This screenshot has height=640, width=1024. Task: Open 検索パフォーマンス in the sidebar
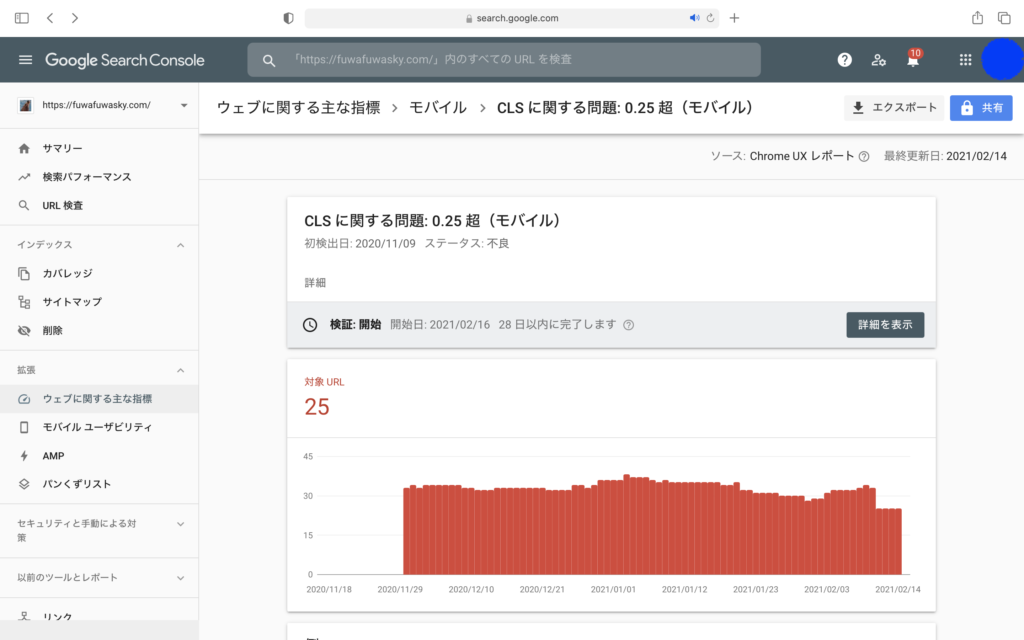click(x=99, y=177)
